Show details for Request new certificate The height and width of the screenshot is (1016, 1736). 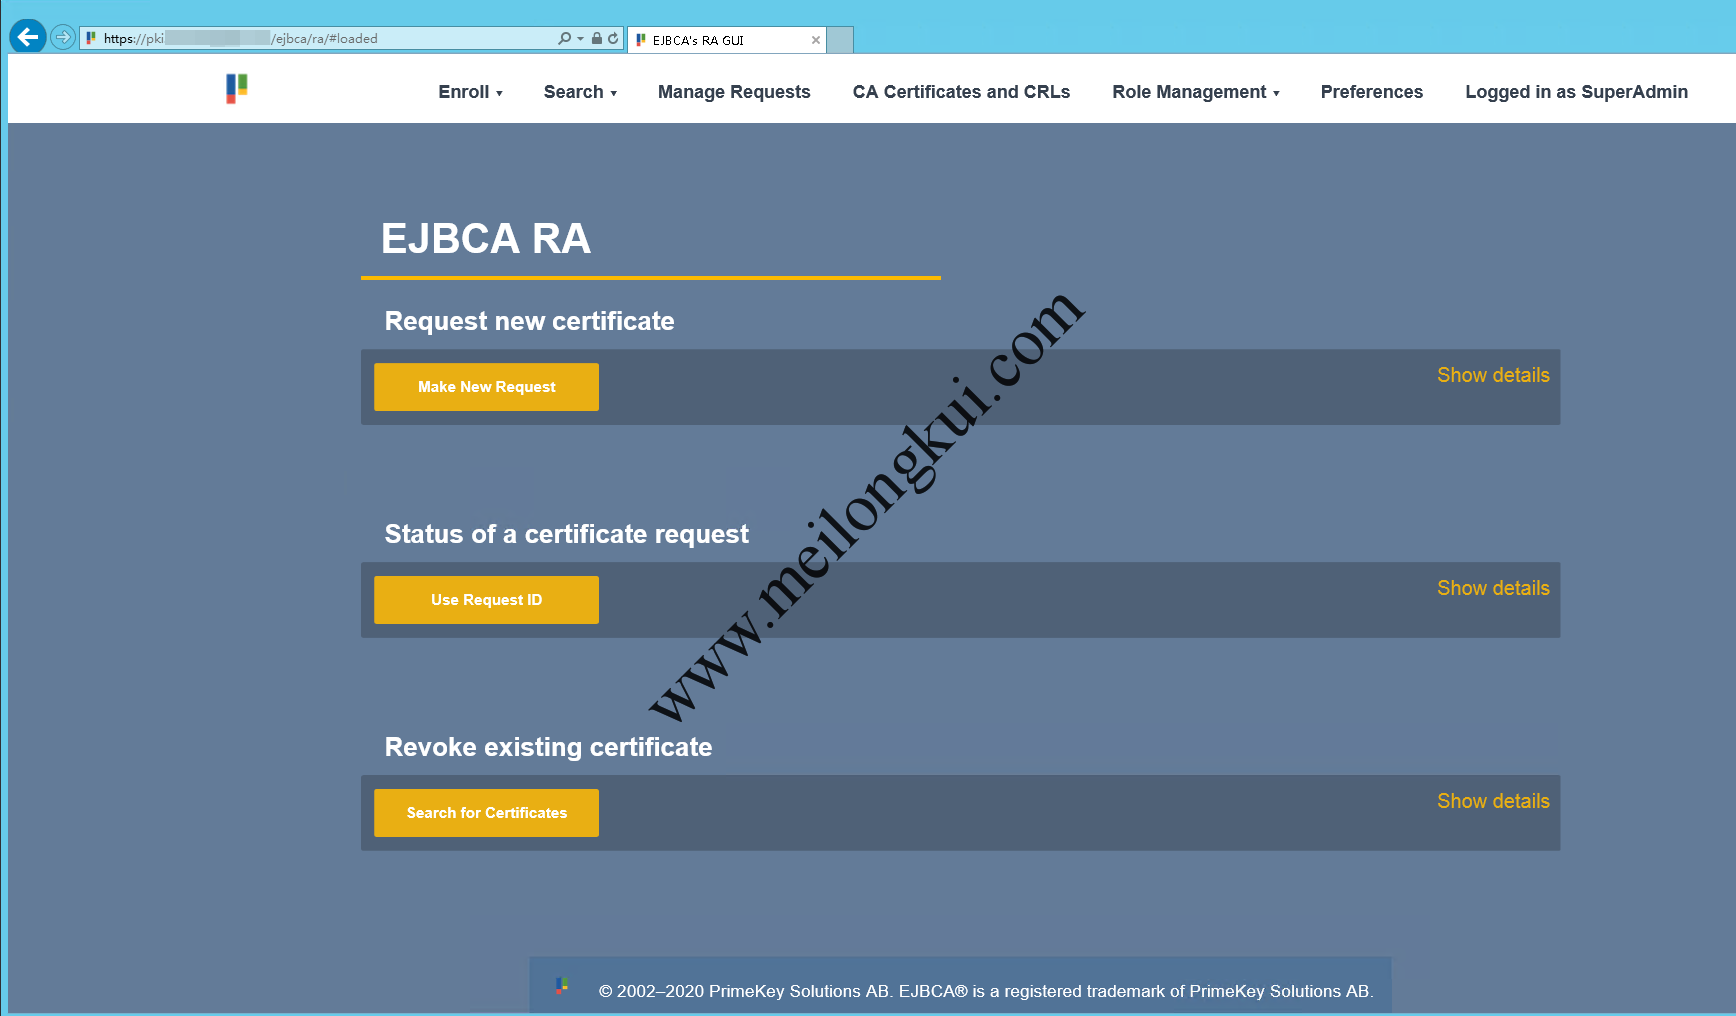pos(1493,375)
